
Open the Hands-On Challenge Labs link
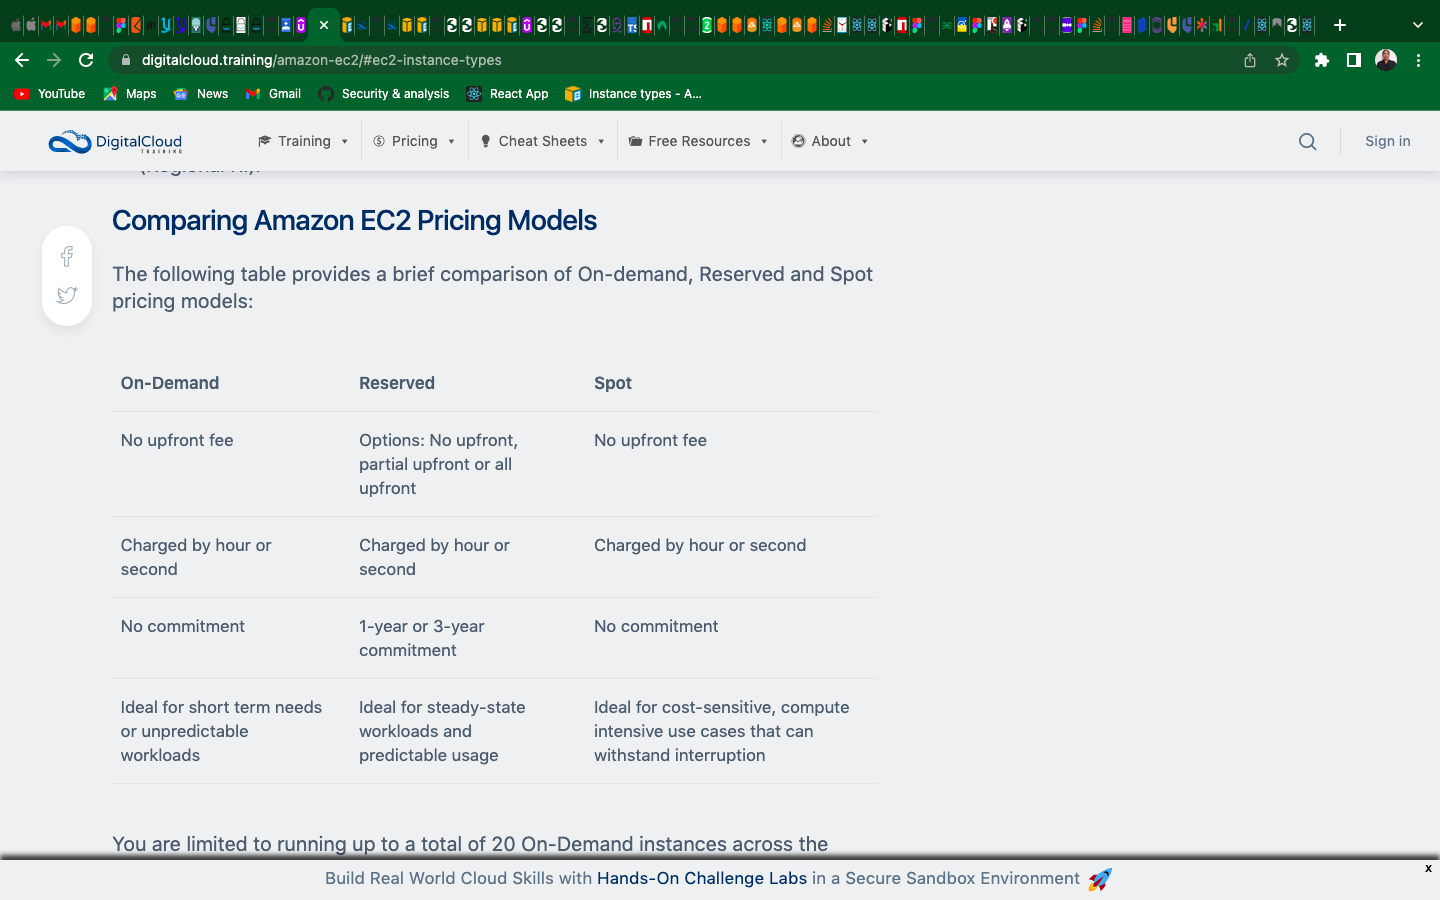(x=702, y=878)
